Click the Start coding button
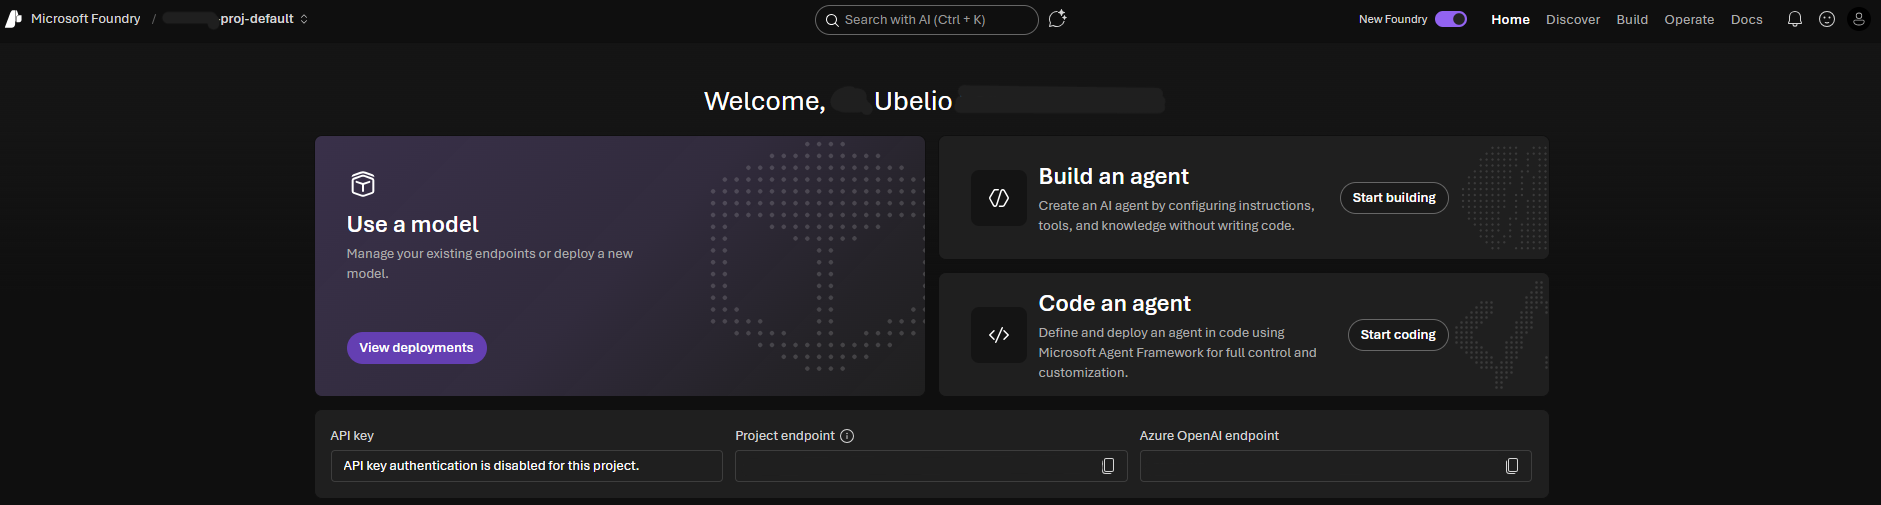The width and height of the screenshot is (1881, 505). pyautogui.click(x=1398, y=335)
